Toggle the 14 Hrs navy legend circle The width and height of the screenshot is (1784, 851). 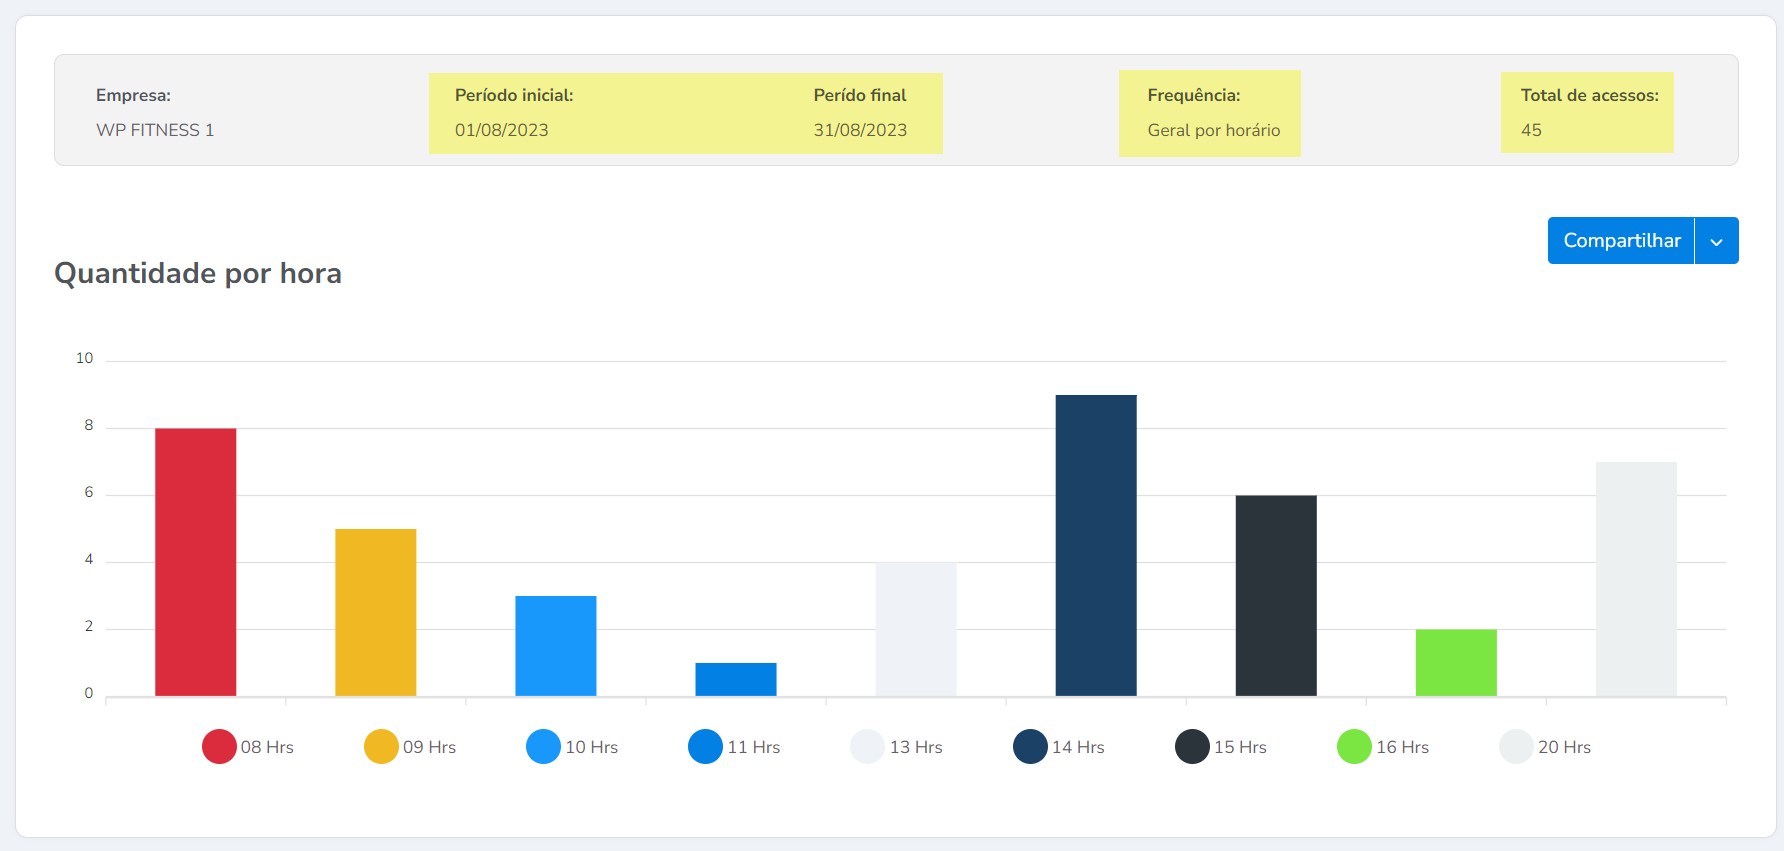[x=1030, y=747]
